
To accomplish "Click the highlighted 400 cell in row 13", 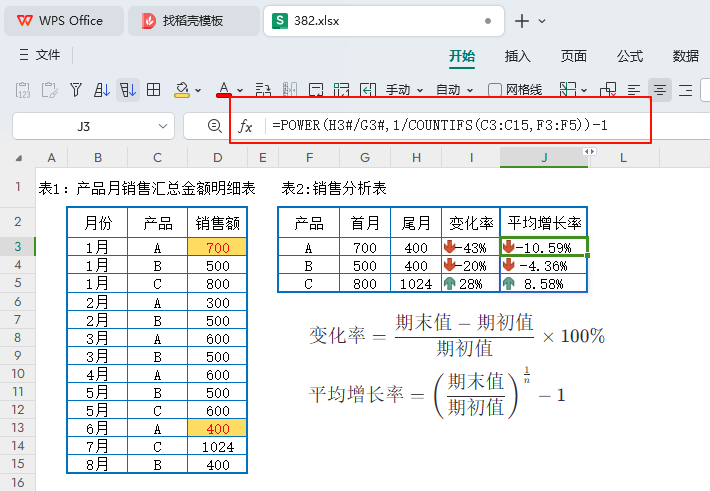I will [x=217, y=428].
